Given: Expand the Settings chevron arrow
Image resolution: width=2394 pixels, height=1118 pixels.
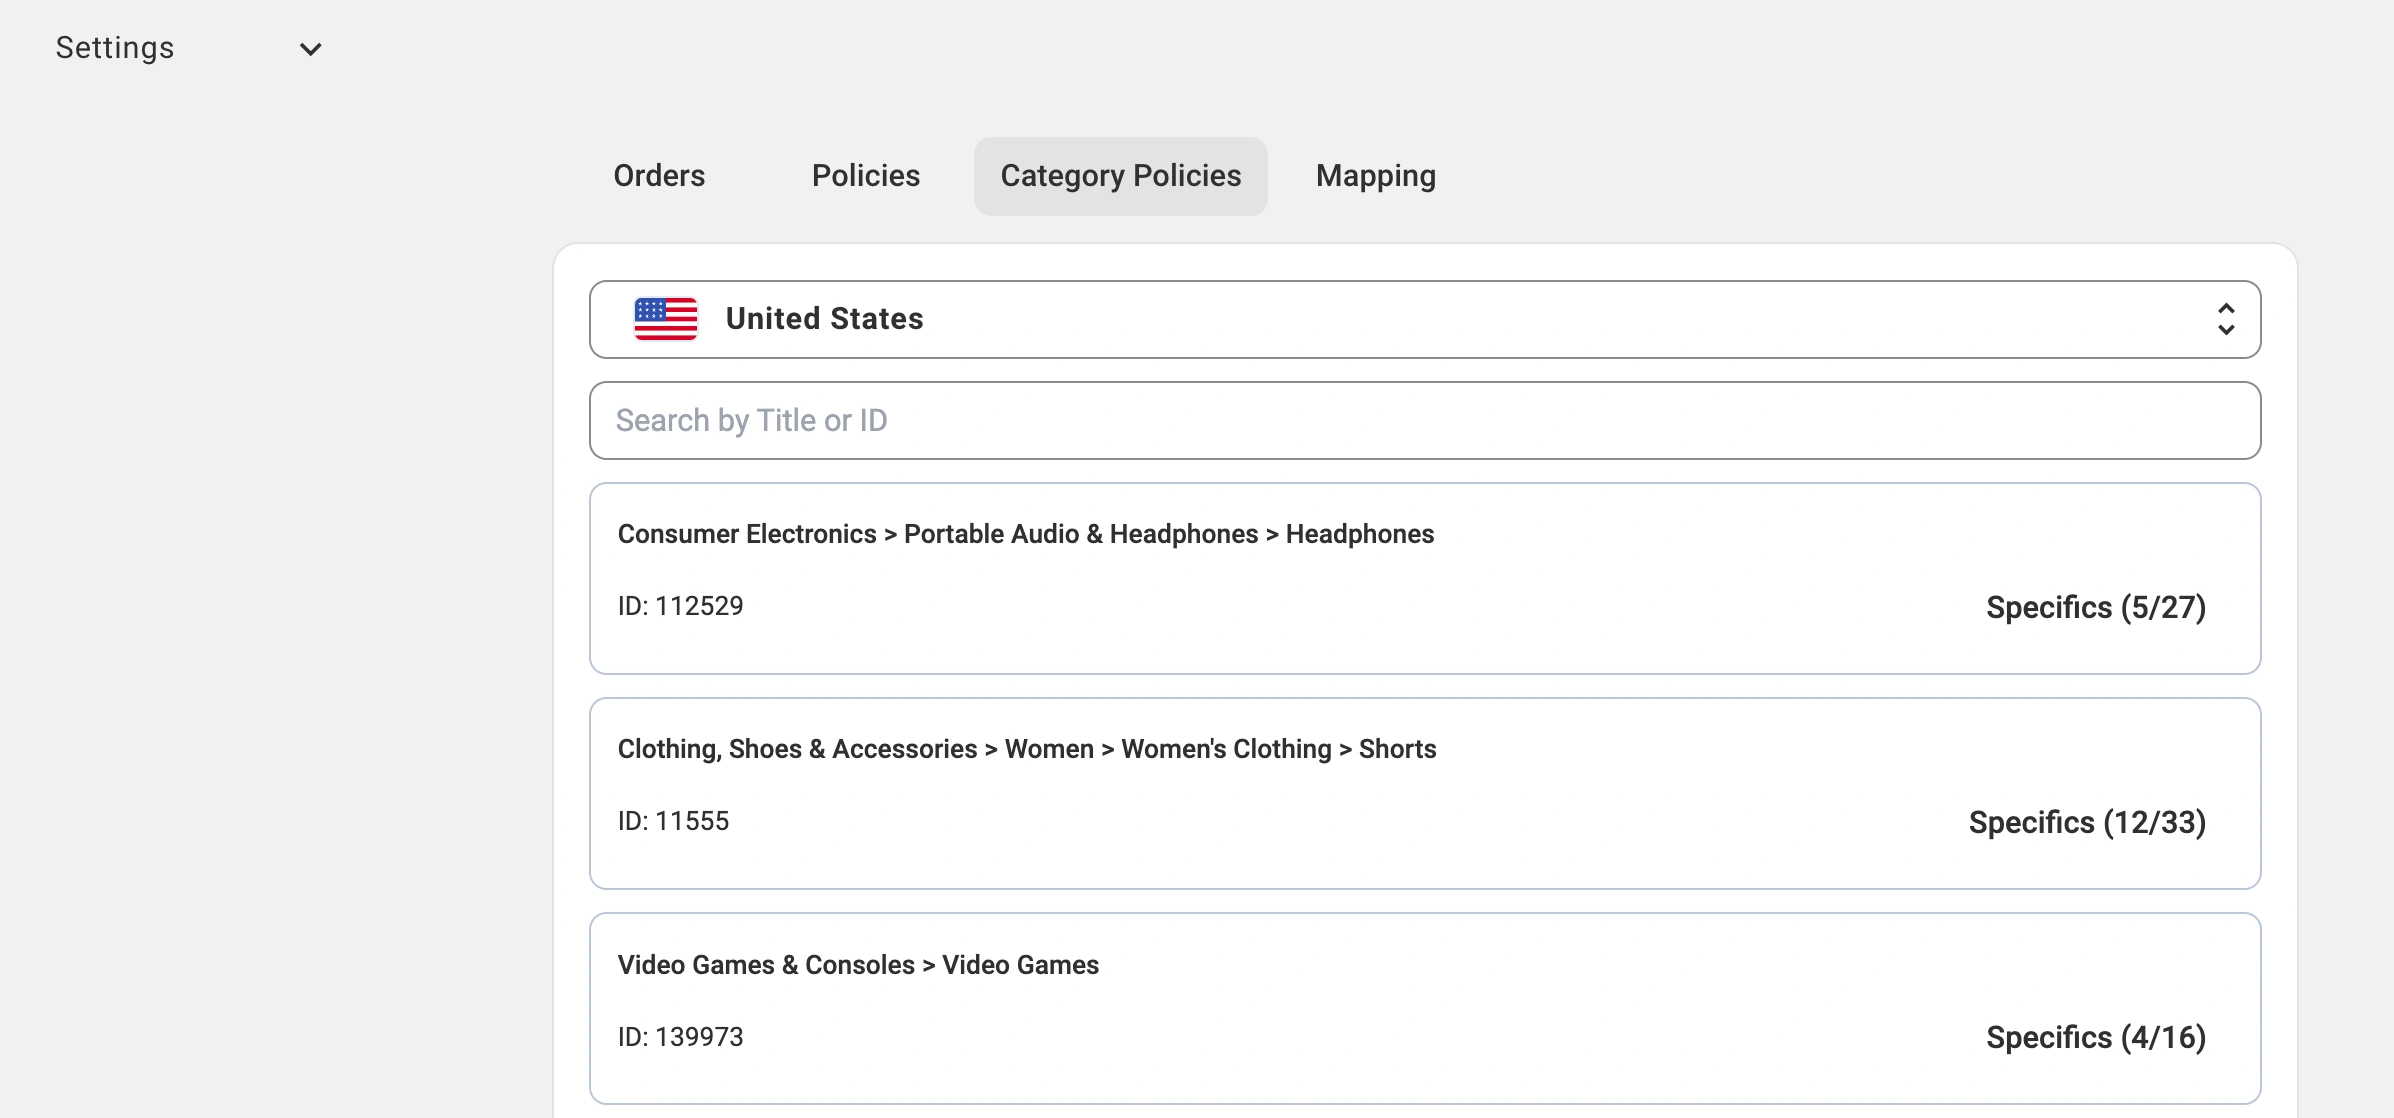Looking at the screenshot, I should (x=311, y=49).
